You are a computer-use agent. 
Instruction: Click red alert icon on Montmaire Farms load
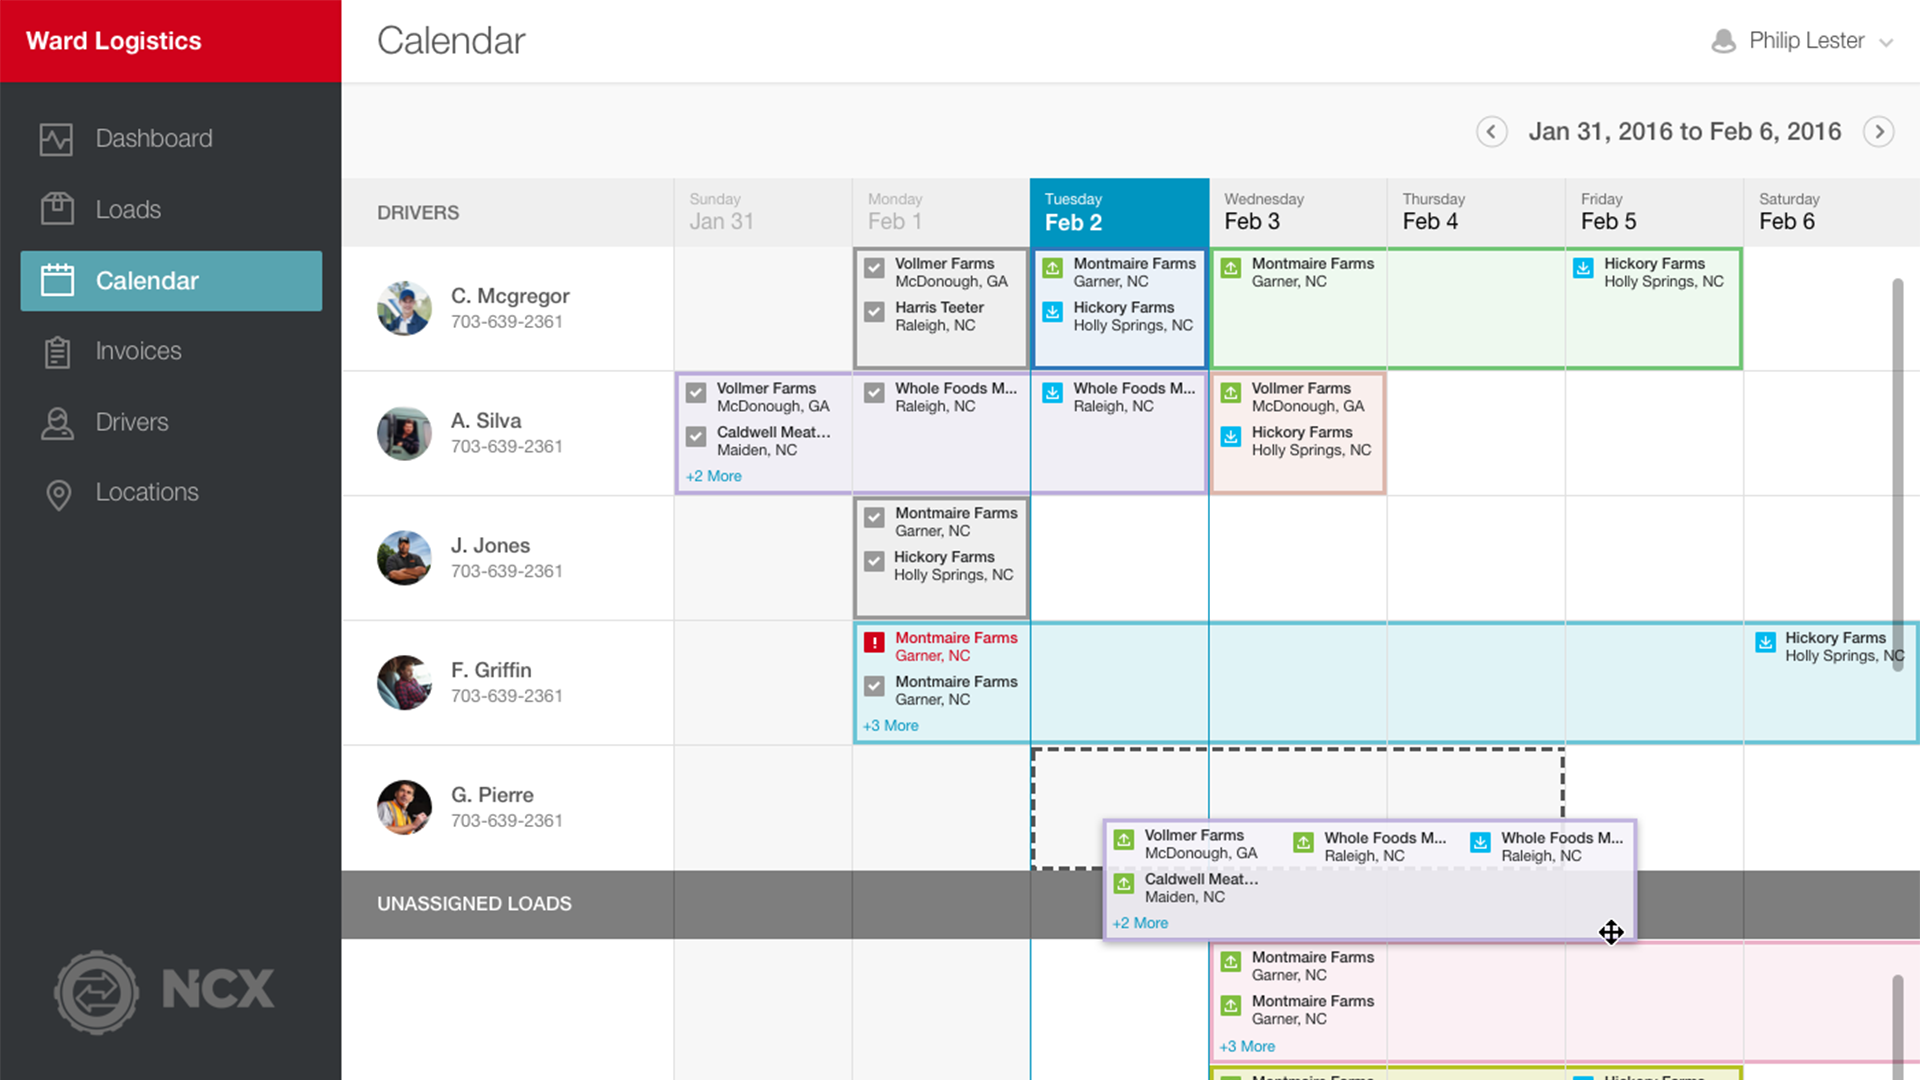[874, 643]
